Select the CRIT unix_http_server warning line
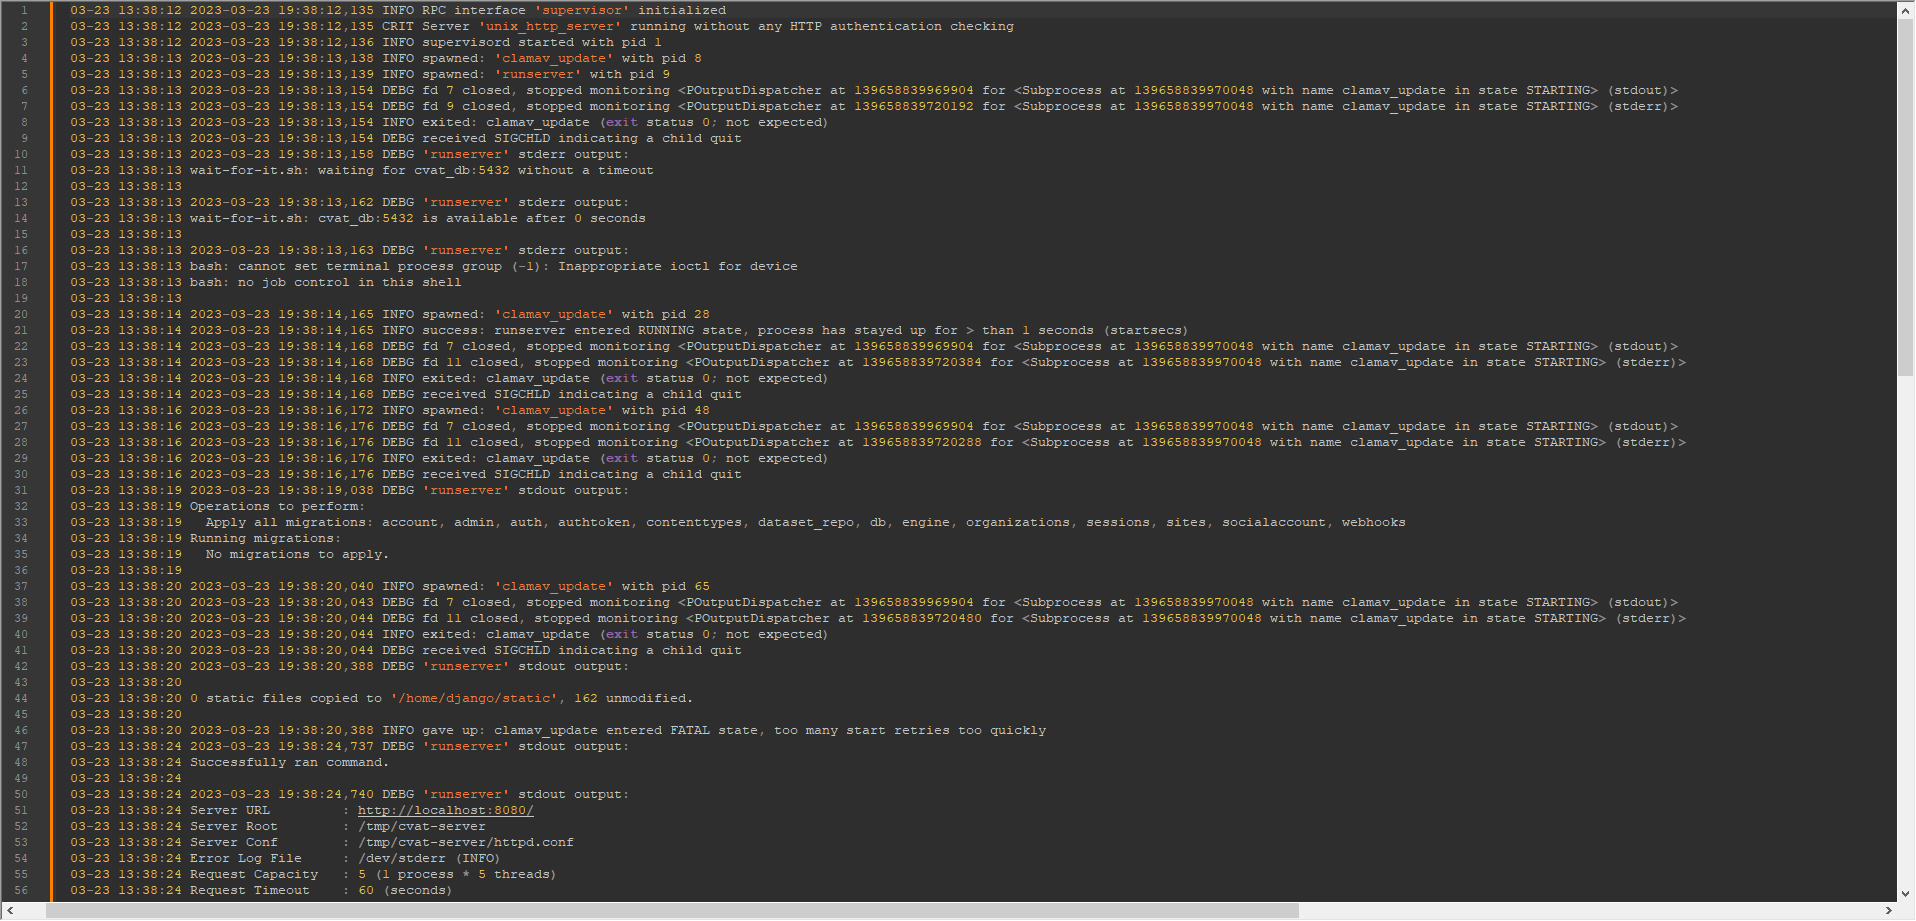Image resolution: width=1916 pixels, height=921 pixels. [x=540, y=25]
